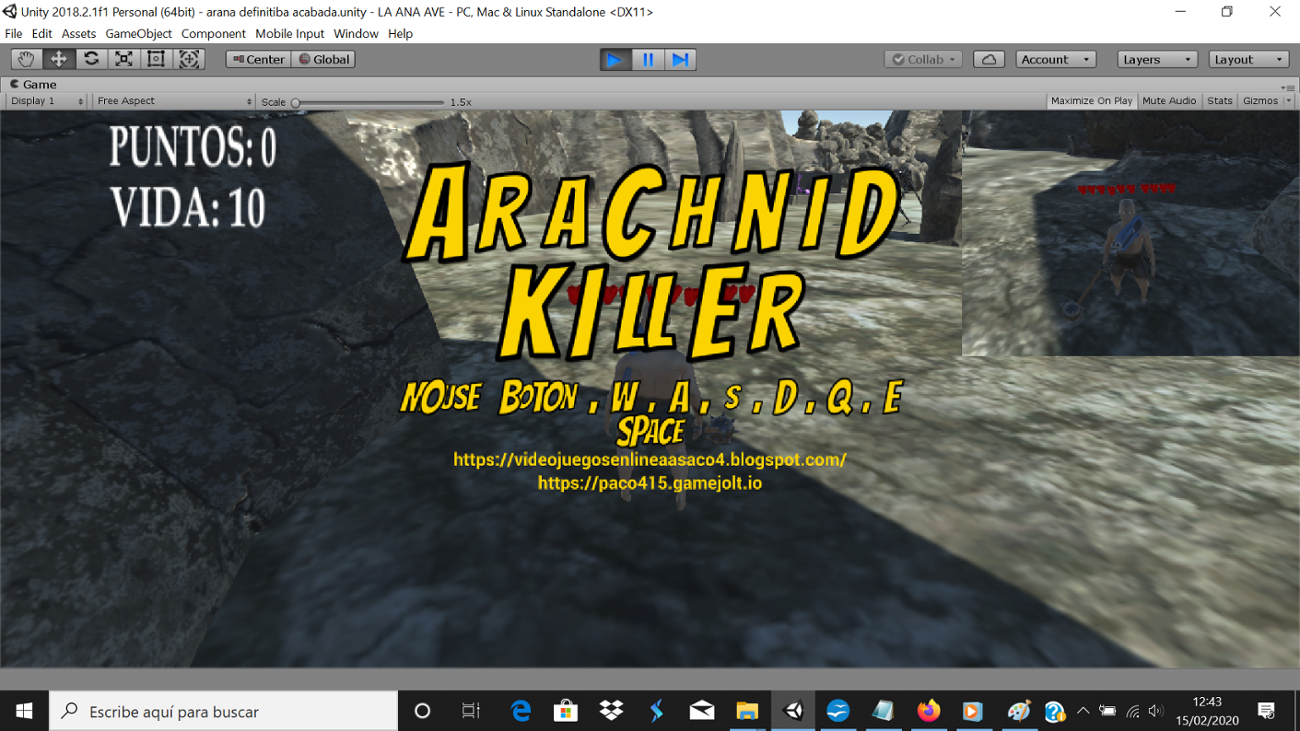Open the GameObject menu
Screen dimensions: 1300x731
point(137,33)
